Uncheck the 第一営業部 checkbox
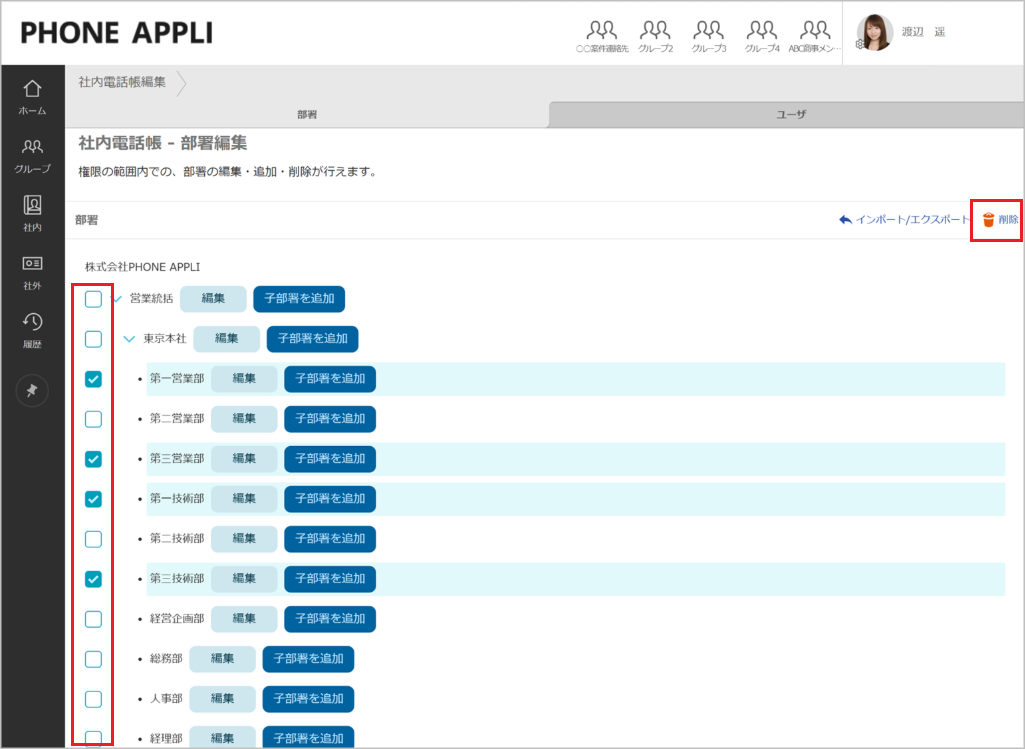The image size is (1025, 749). click(93, 379)
